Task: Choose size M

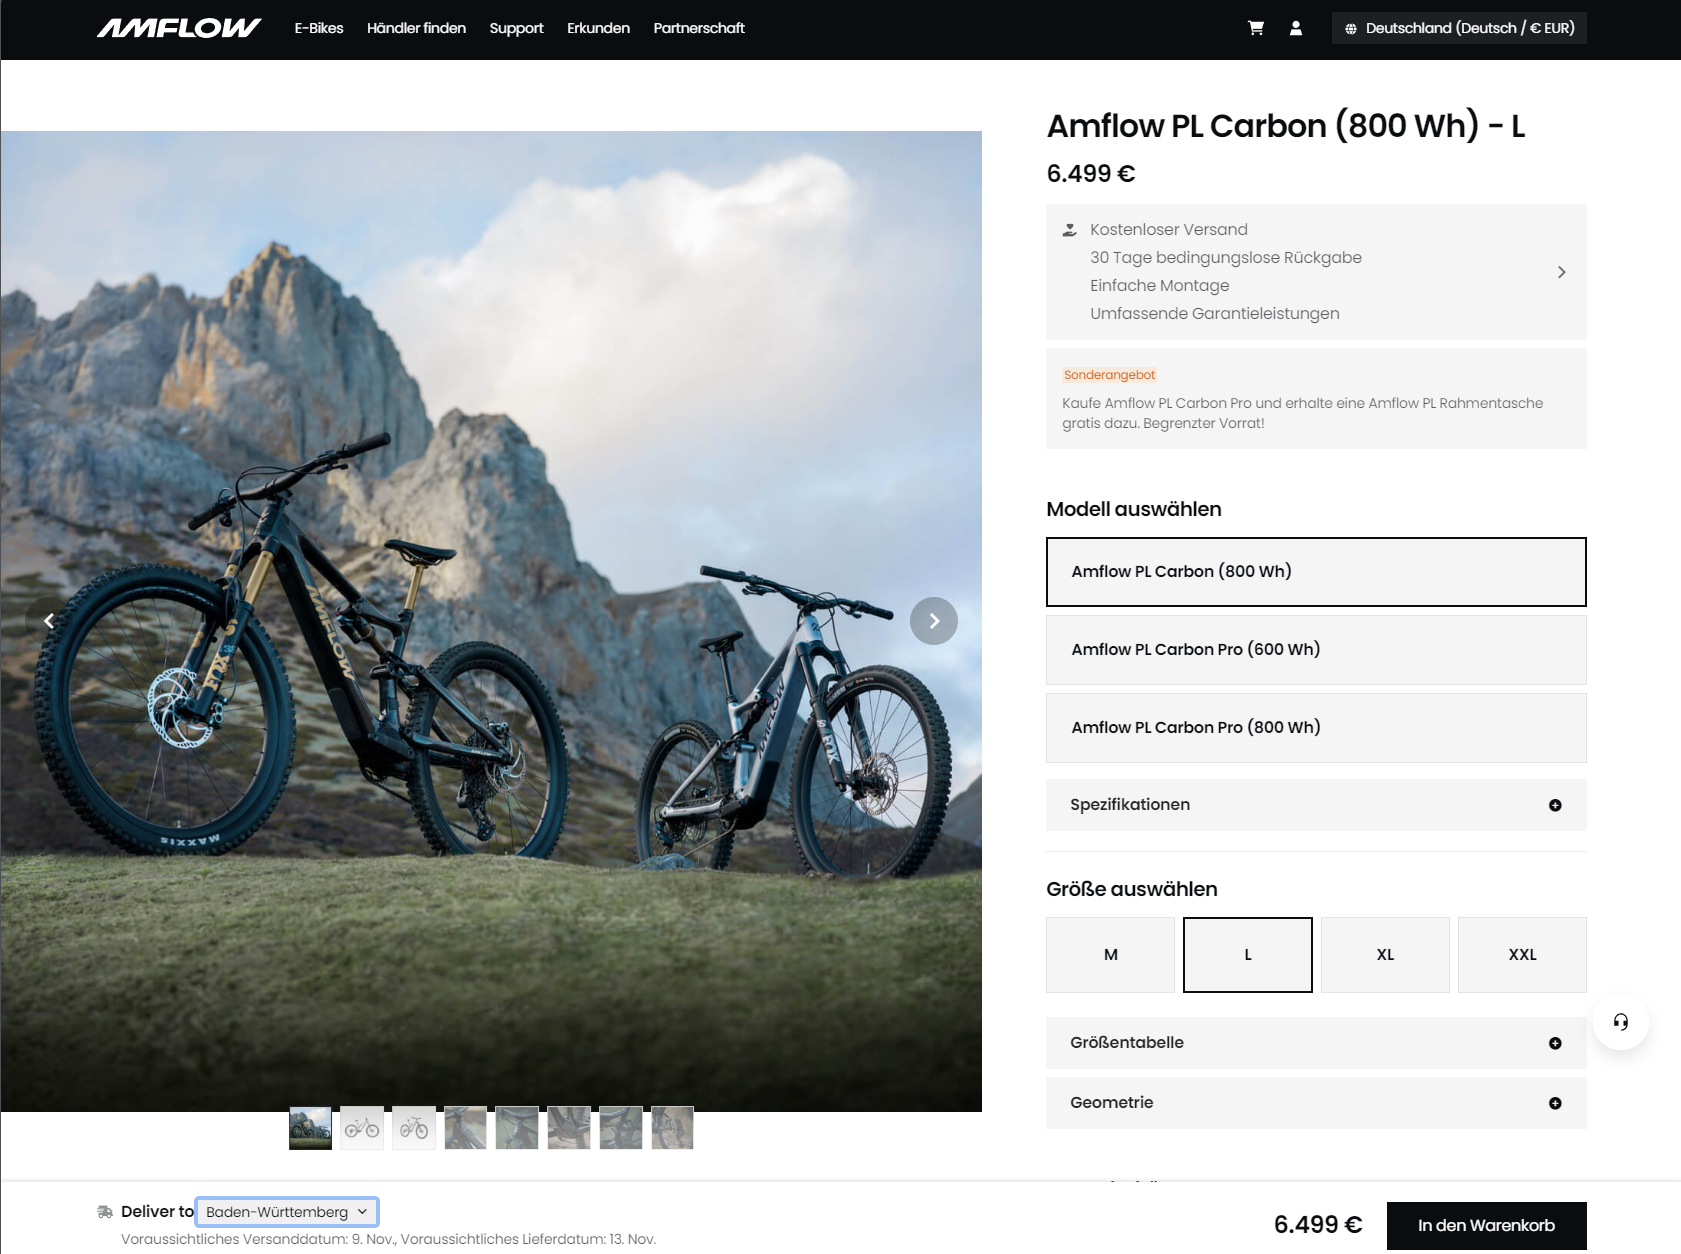Action: [x=1111, y=955]
